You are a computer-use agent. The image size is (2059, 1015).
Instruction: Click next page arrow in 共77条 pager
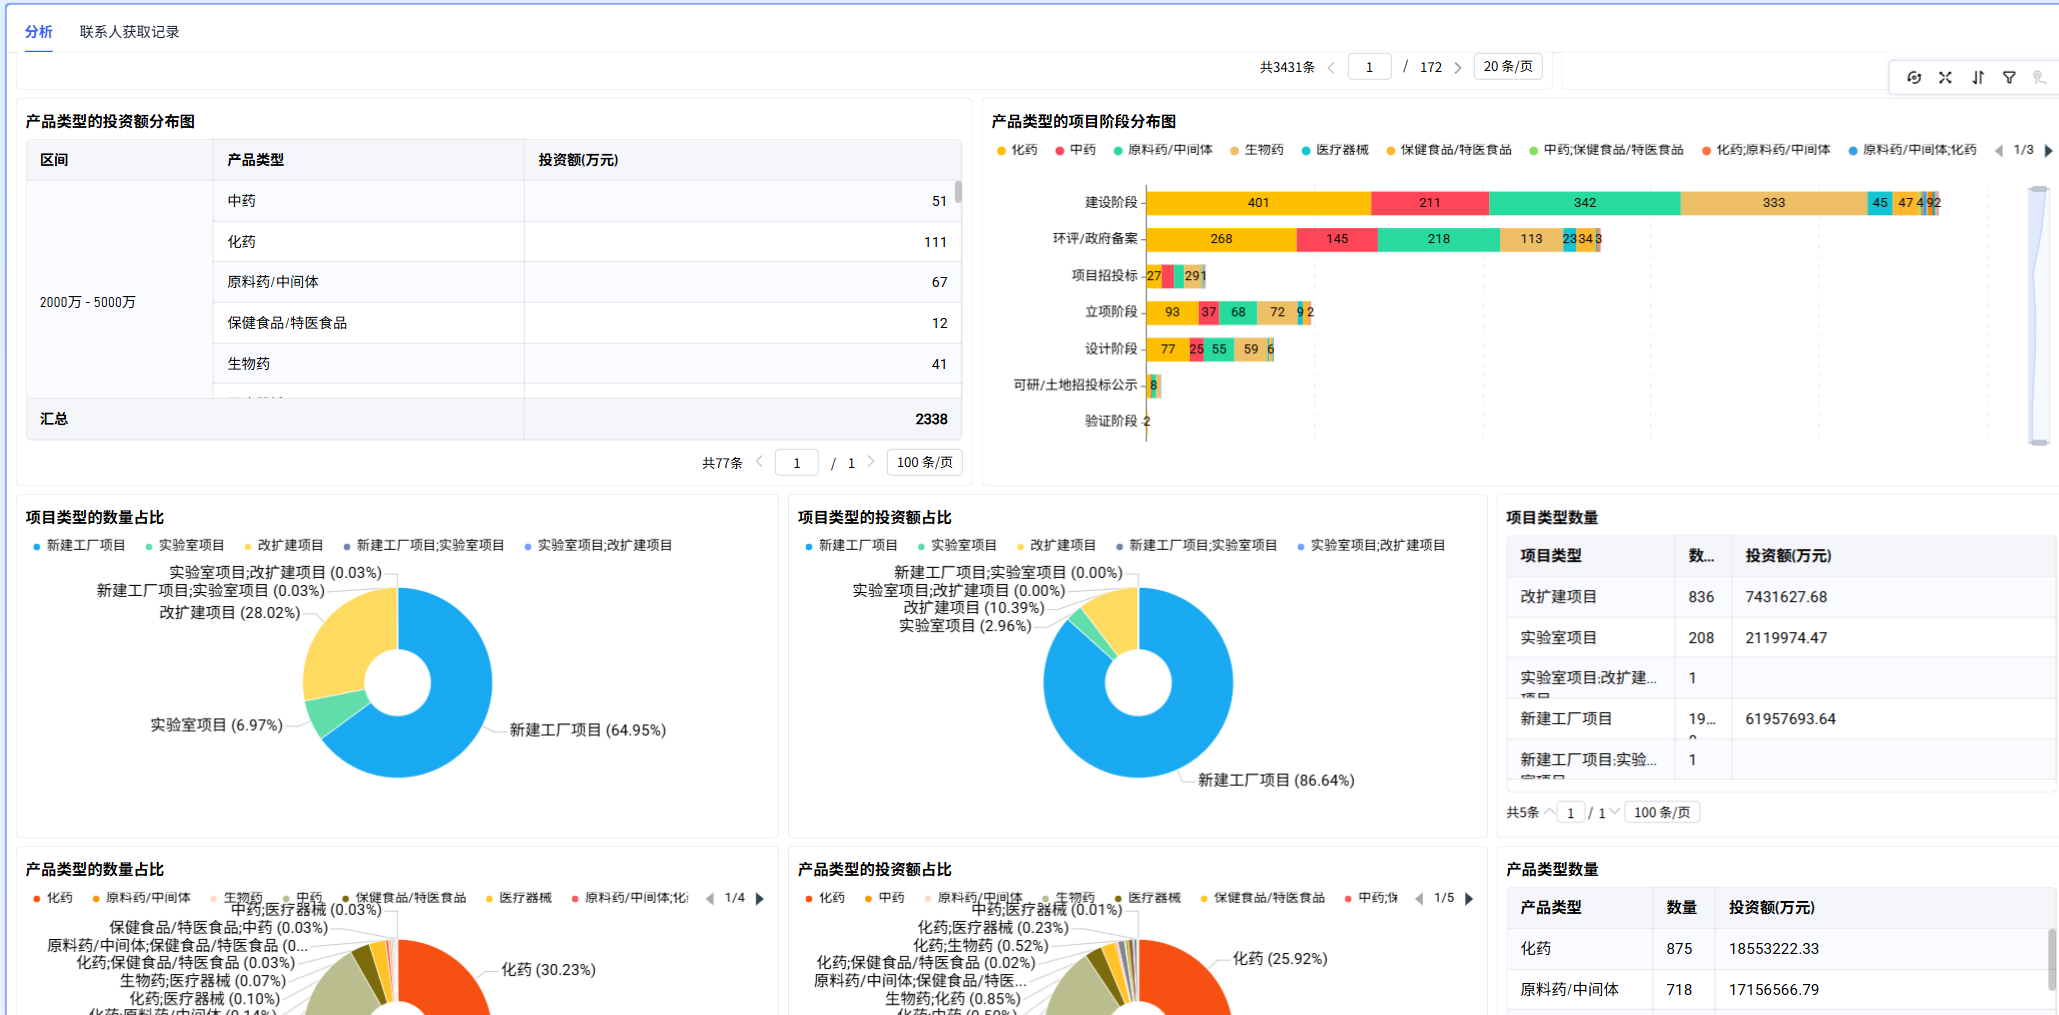[871, 462]
